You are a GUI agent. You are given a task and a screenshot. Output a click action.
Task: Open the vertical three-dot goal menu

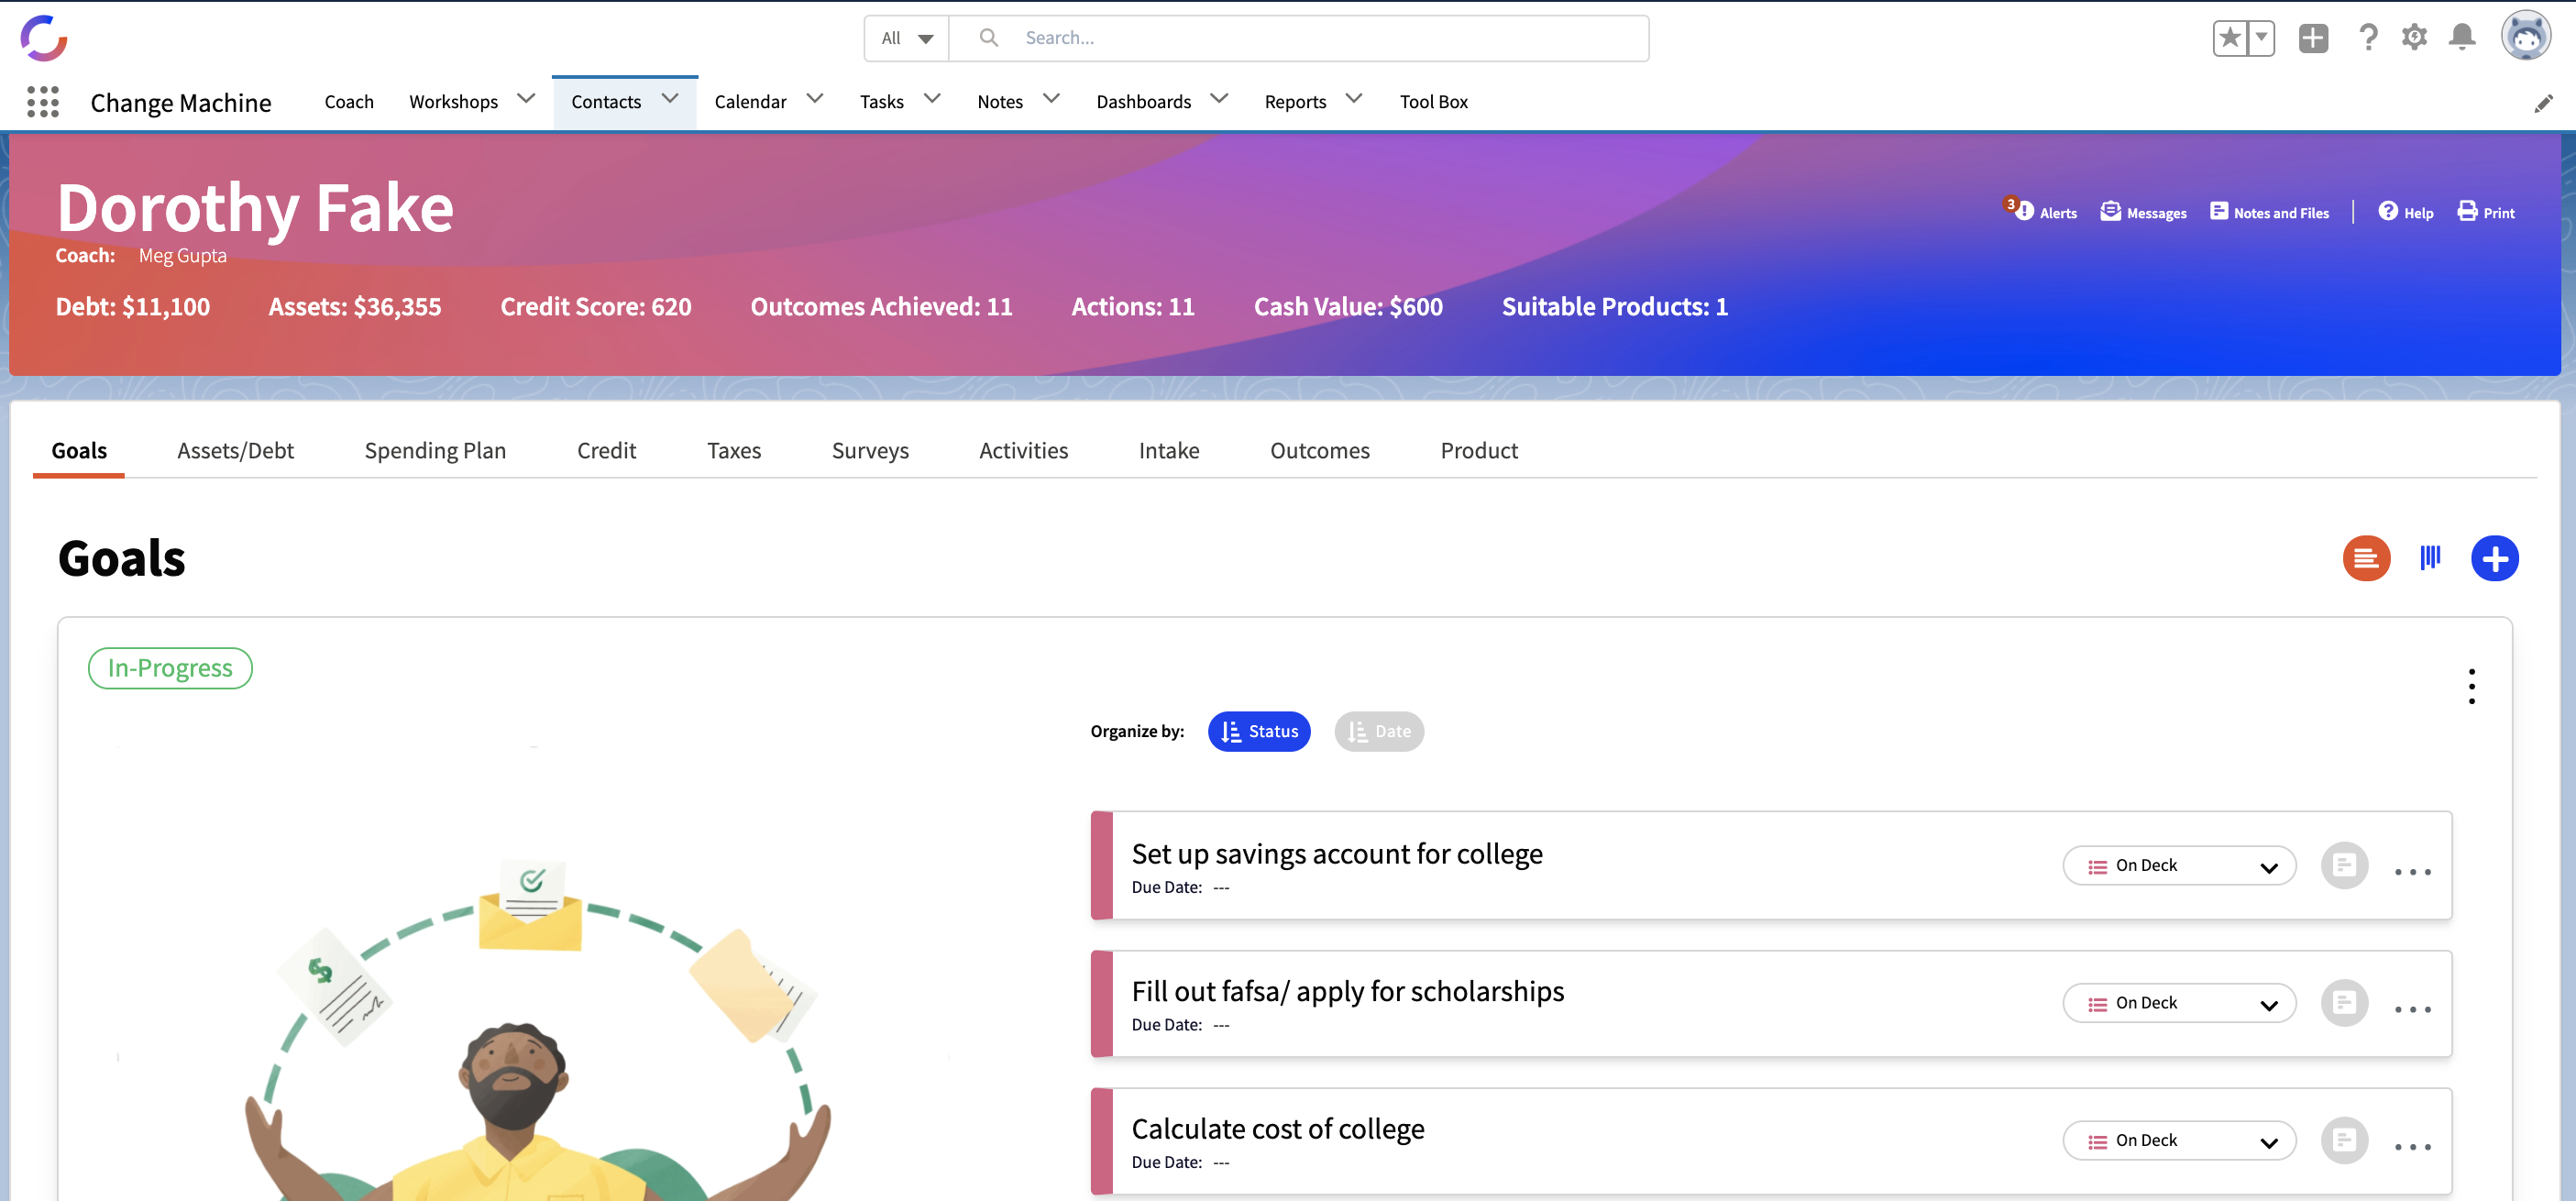[2471, 686]
